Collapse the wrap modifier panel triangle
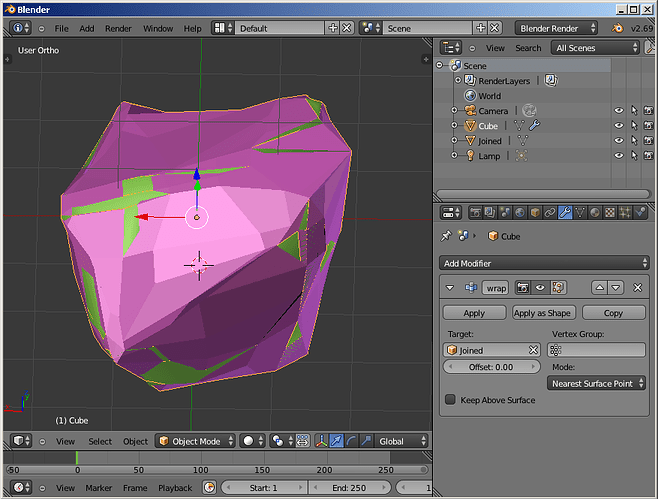658x499 pixels. 450,287
